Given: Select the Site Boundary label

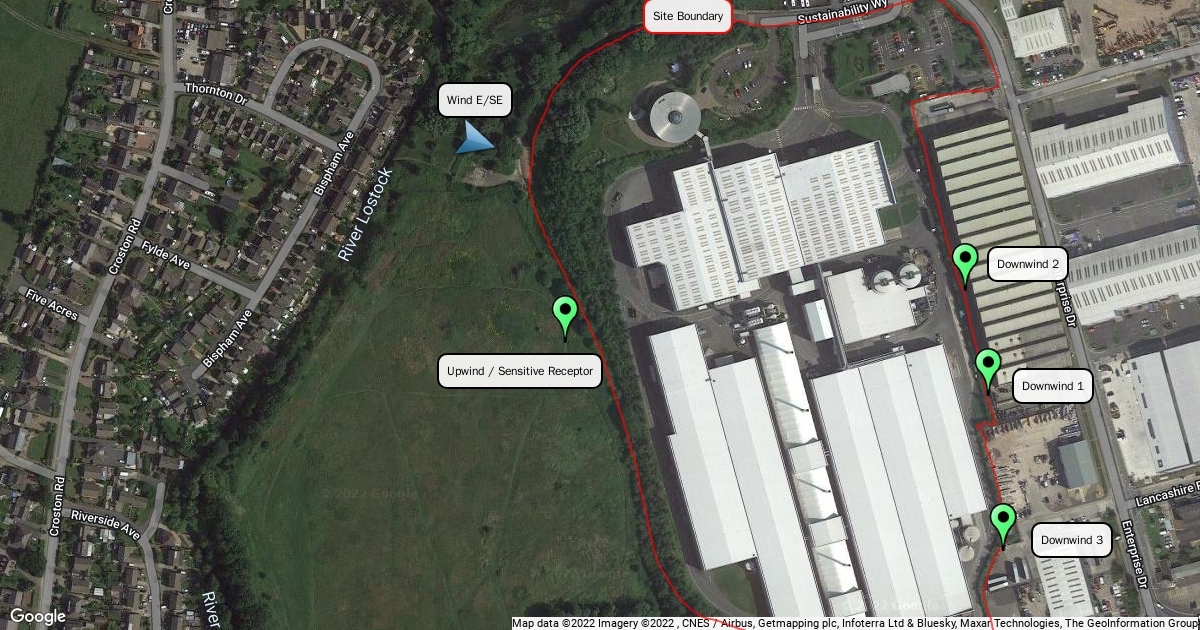Looking at the screenshot, I should pyautogui.click(x=688, y=17).
